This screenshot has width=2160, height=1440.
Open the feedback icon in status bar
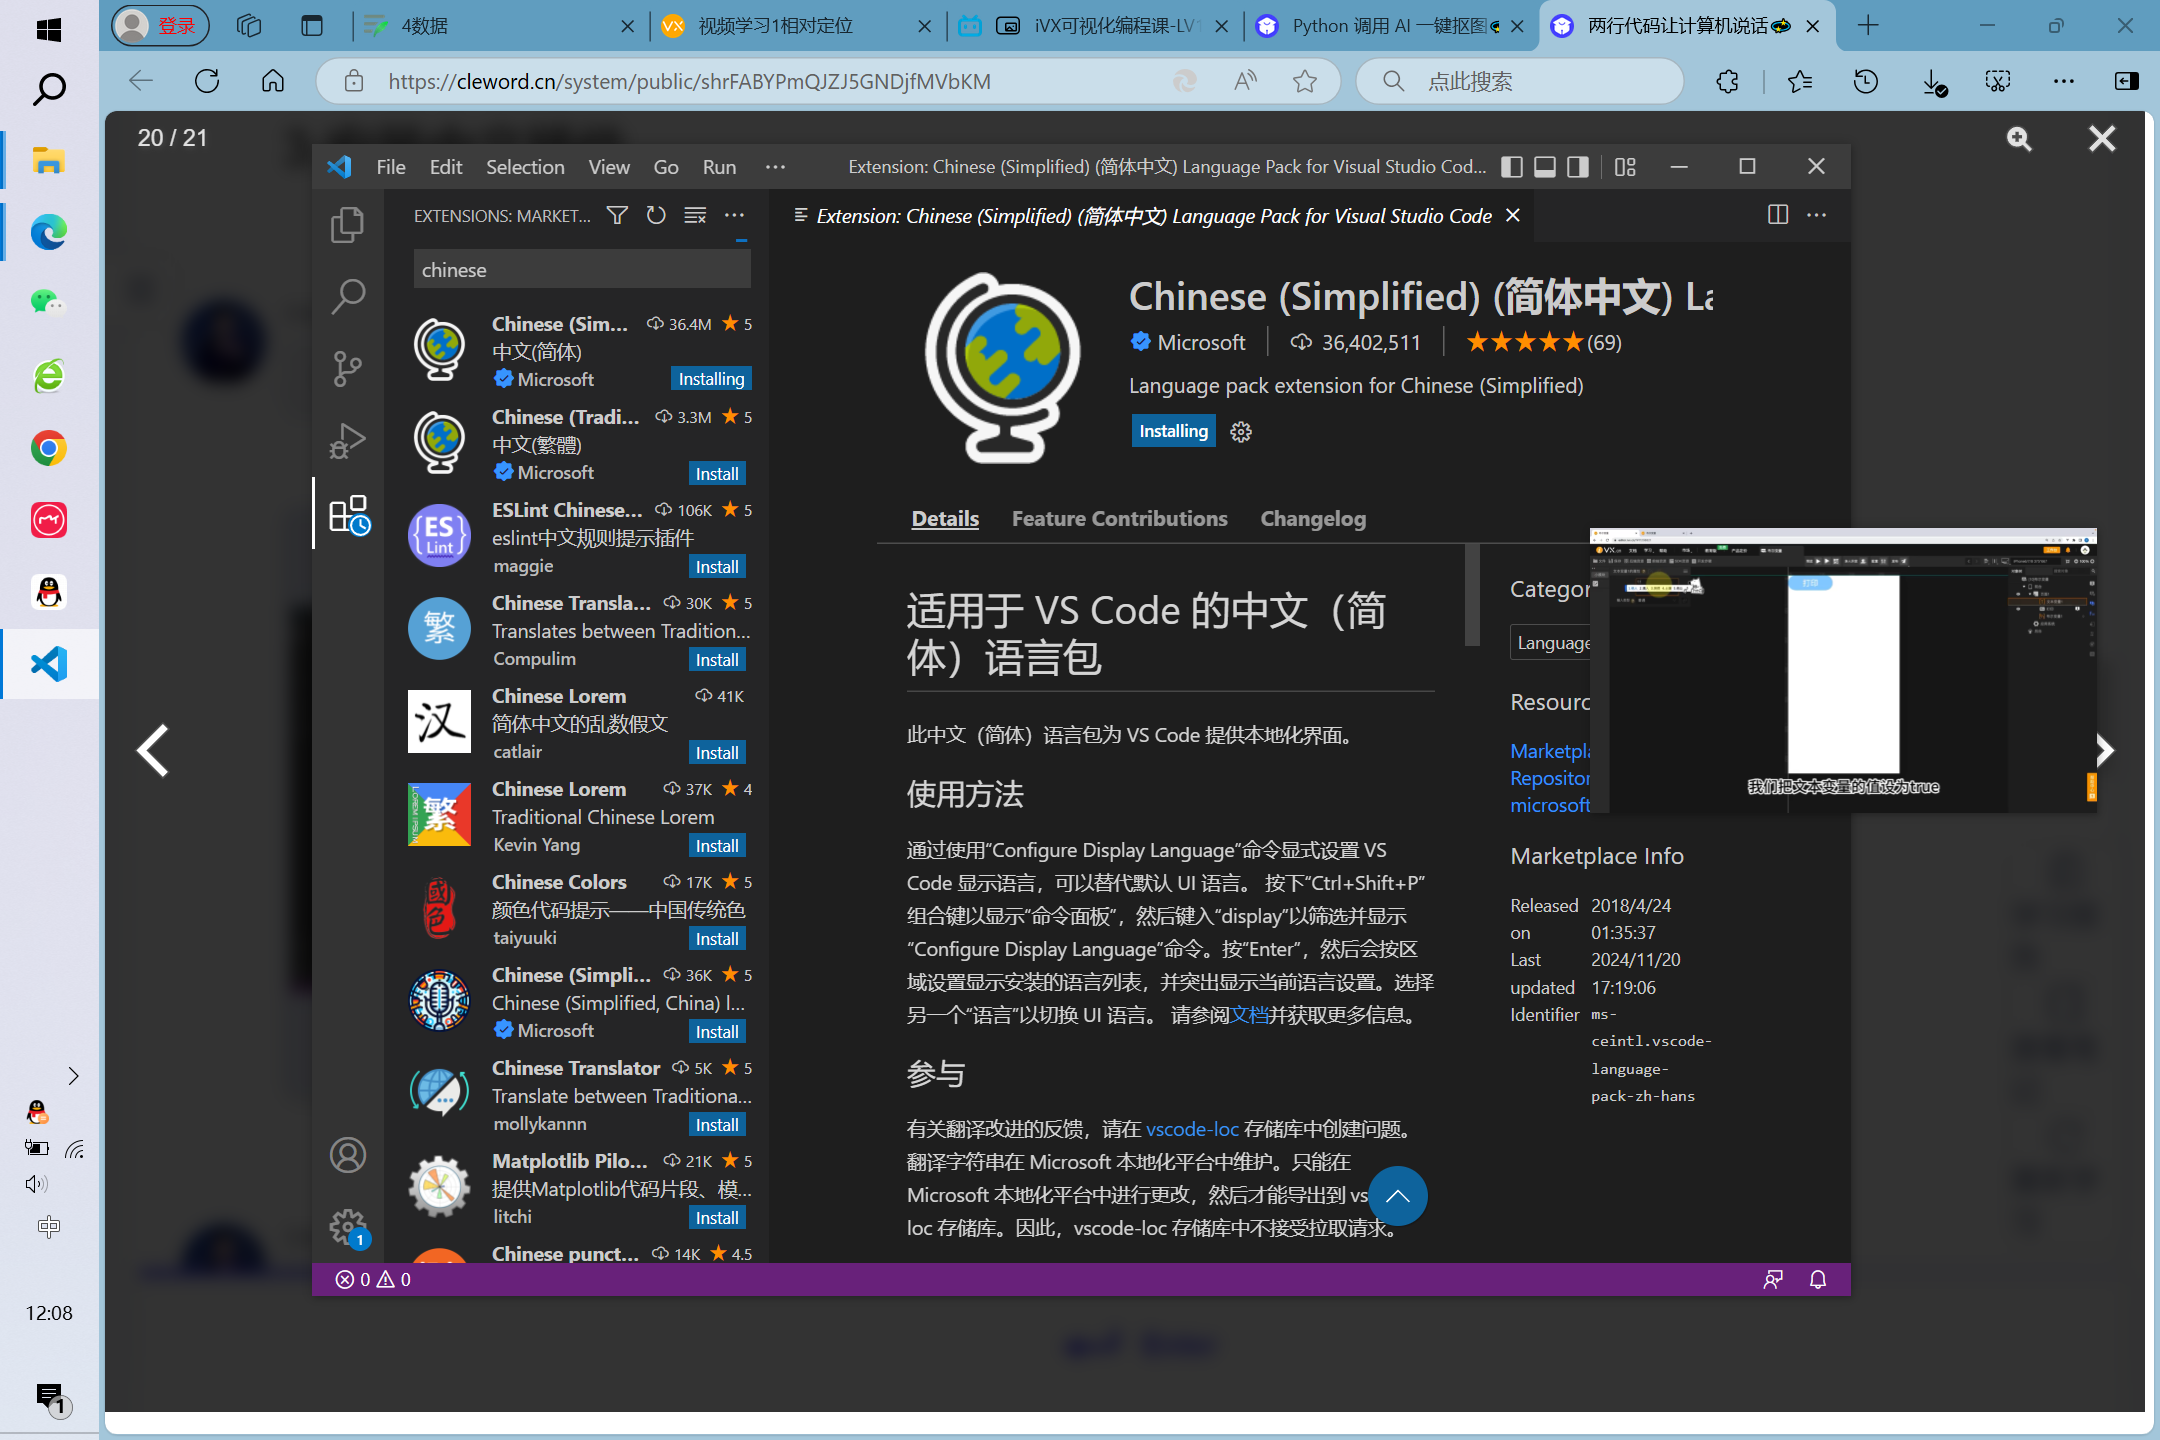click(1773, 1279)
